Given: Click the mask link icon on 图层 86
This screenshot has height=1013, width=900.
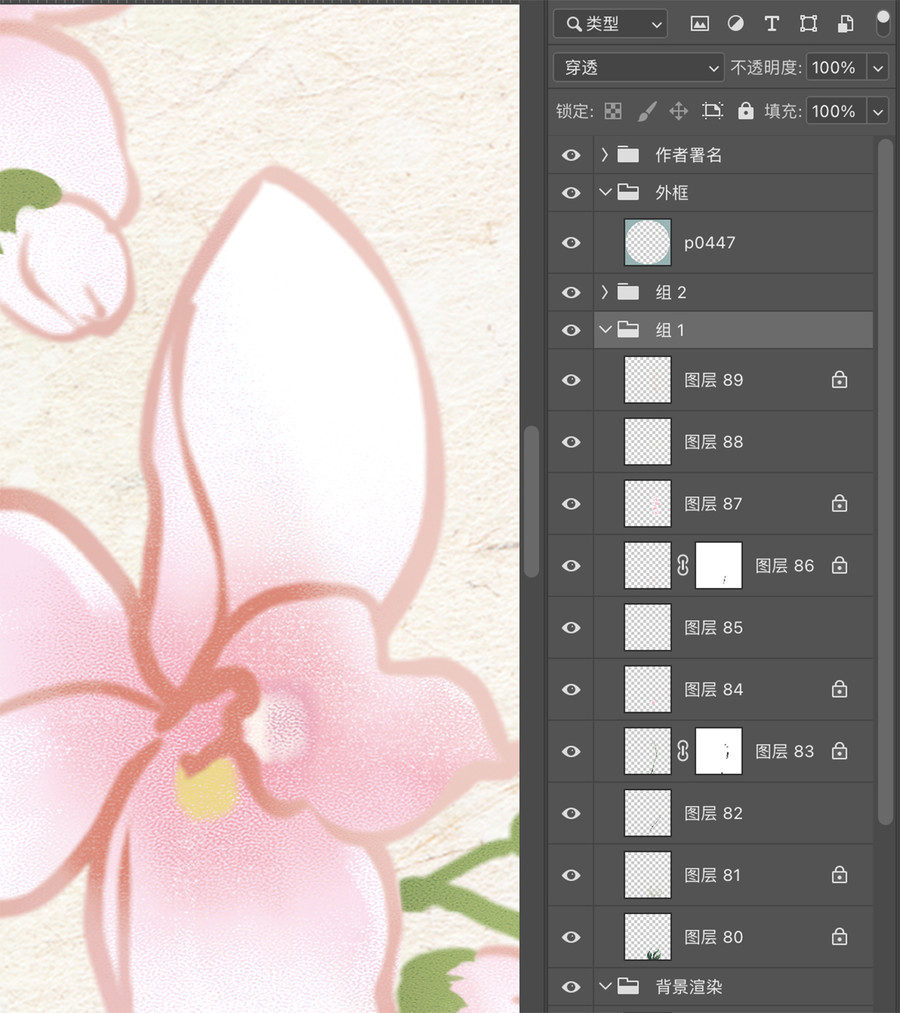Looking at the screenshot, I should pos(683,565).
